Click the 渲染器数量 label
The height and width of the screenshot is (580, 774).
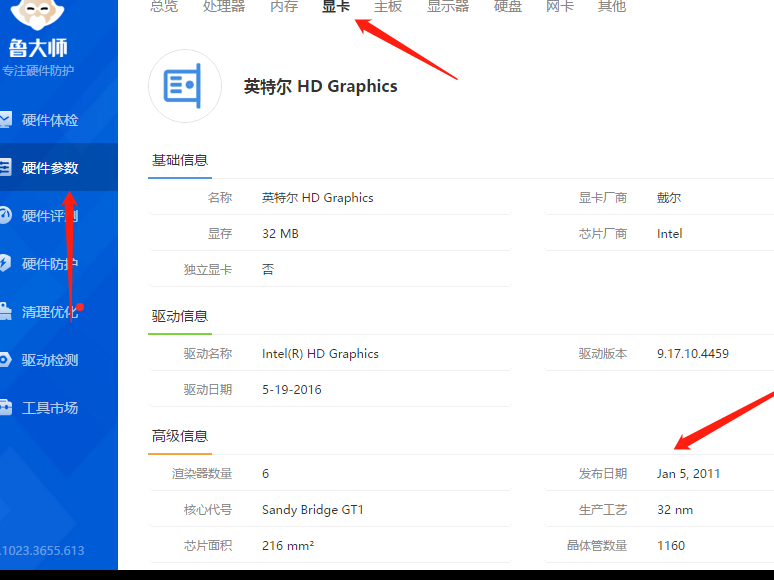tap(201, 474)
